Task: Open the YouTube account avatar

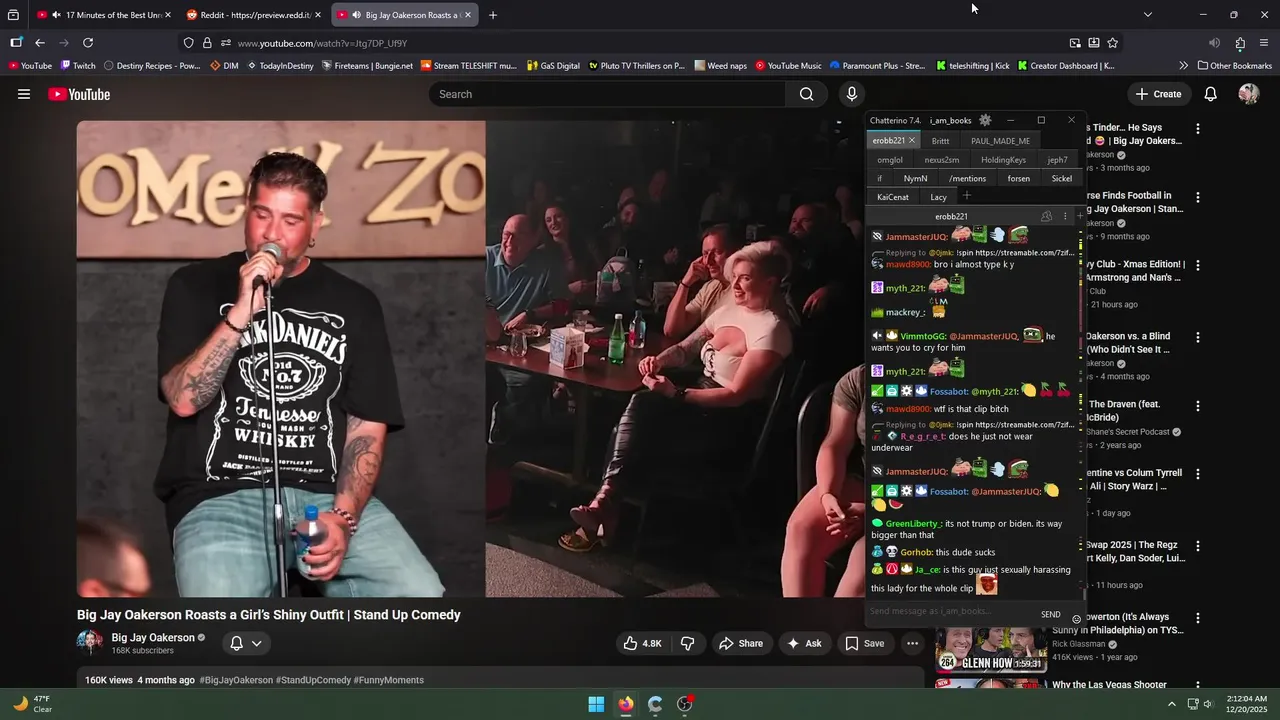Action: 1248,94
